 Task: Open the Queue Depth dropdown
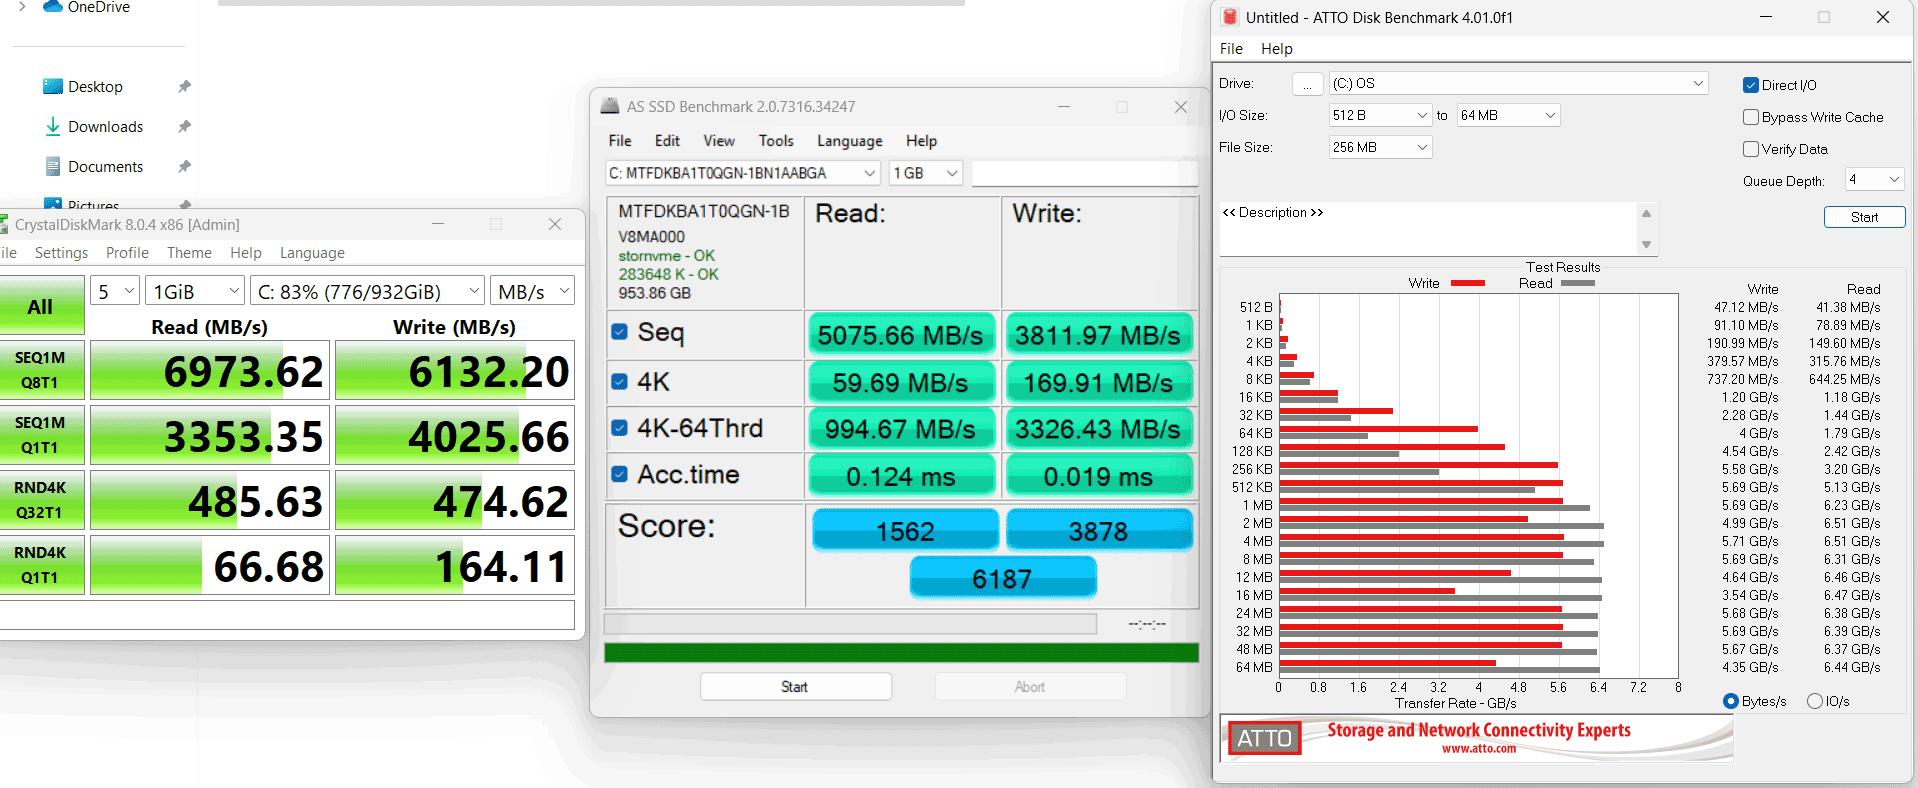1874,179
